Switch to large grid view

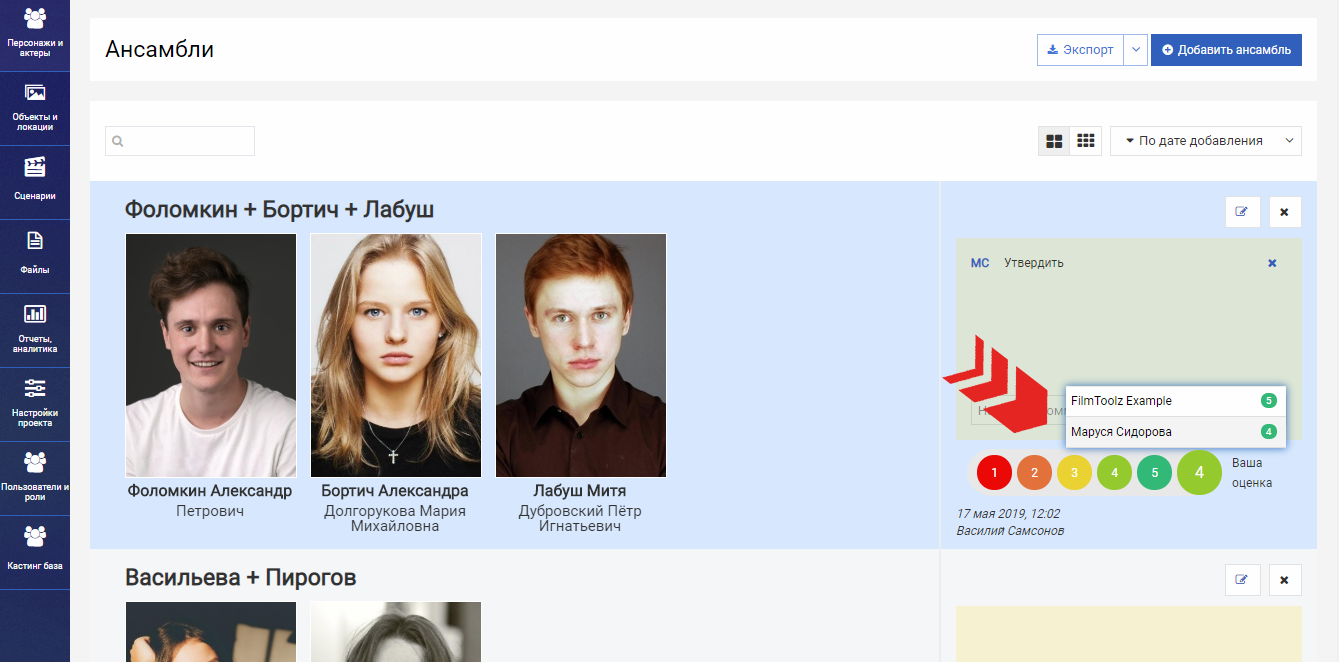coord(1054,141)
